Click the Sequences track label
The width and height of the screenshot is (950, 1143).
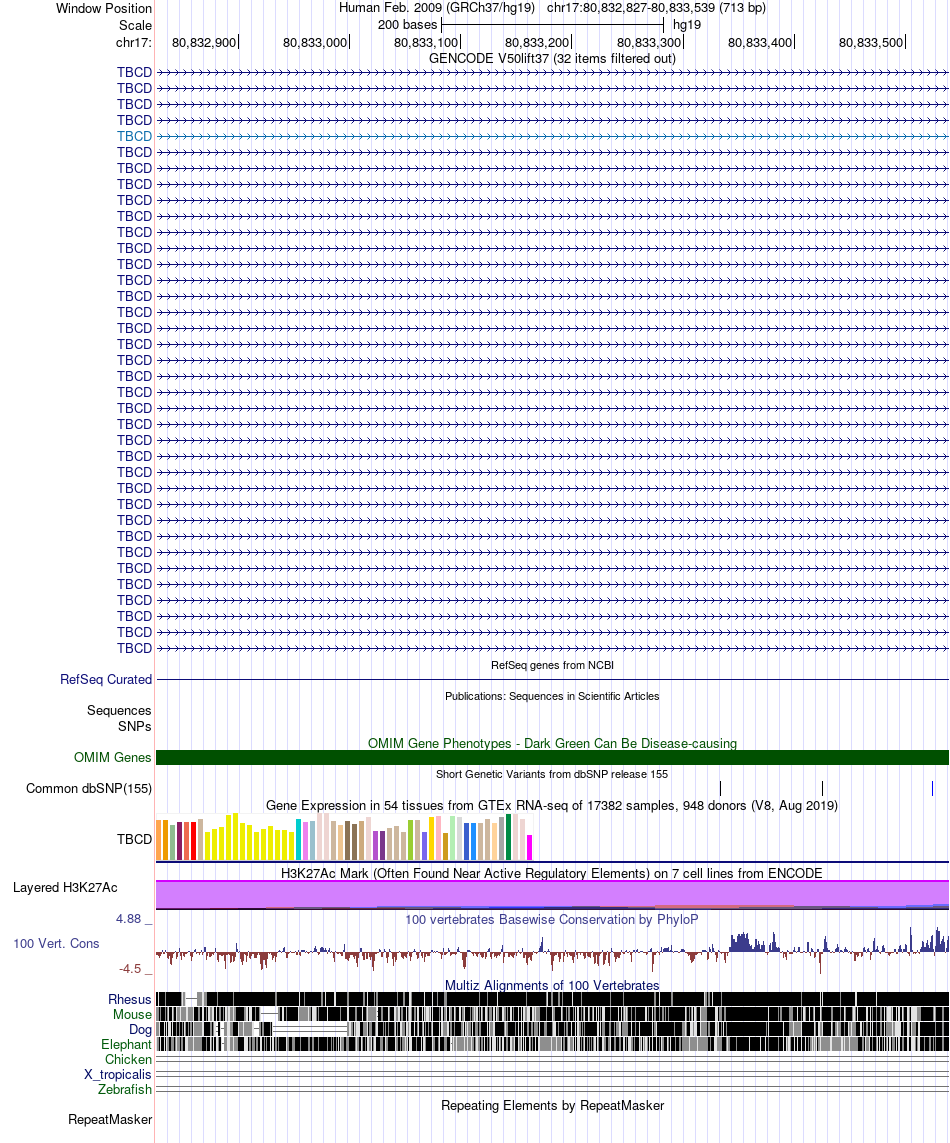(x=119, y=711)
